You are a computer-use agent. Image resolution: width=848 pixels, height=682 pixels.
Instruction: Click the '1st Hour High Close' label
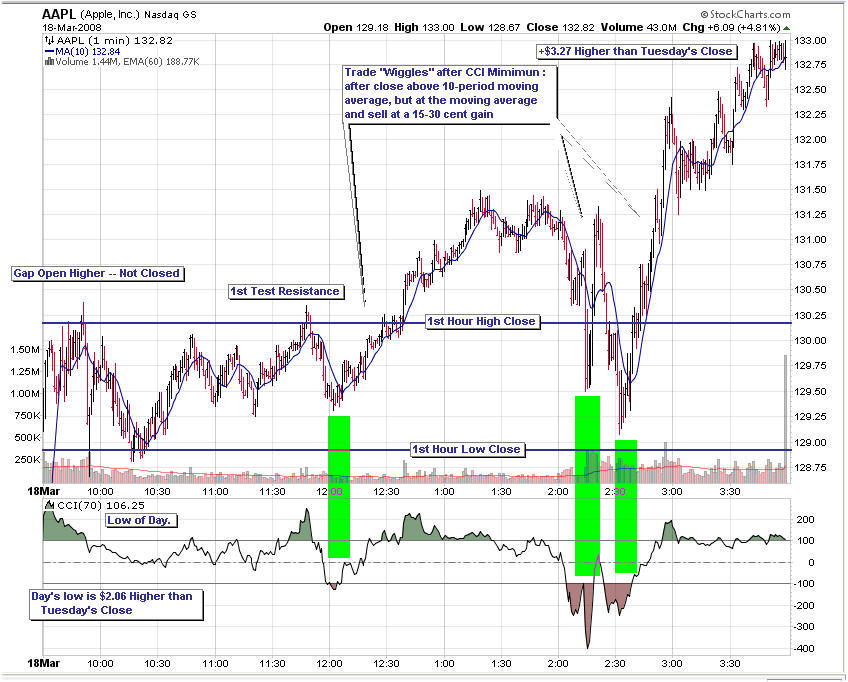[x=481, y=322]
